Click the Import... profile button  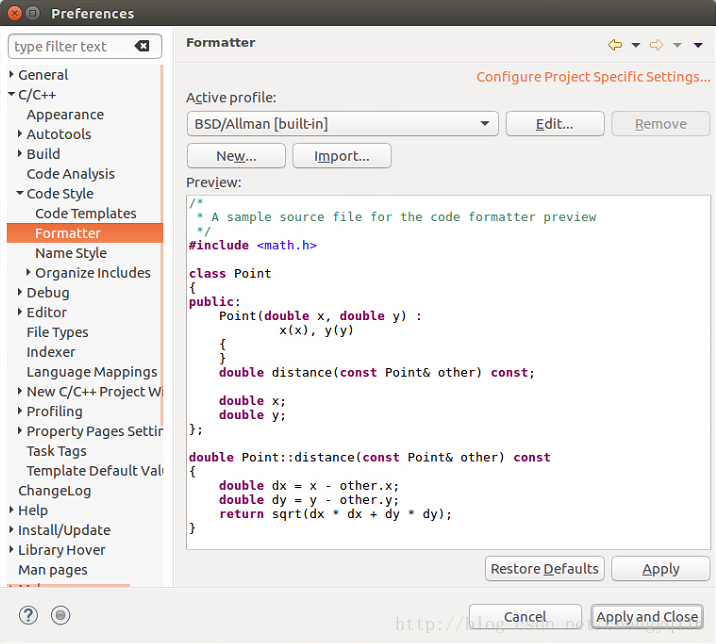pyautogui.click(x=342, y=156)
